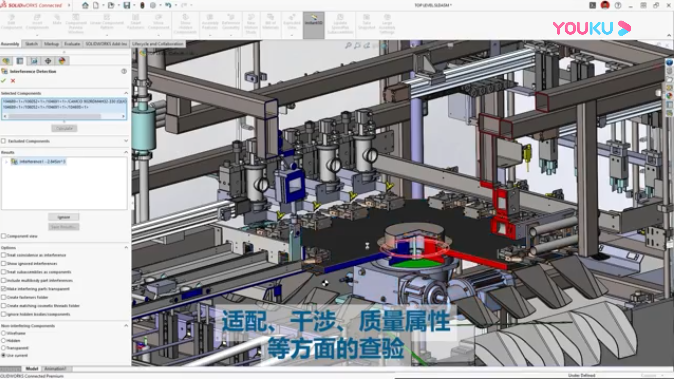The width and height of the screenshot is (674, 379).
Task: Click the Home icon in the title bar
Action: (x=85, y=5)
